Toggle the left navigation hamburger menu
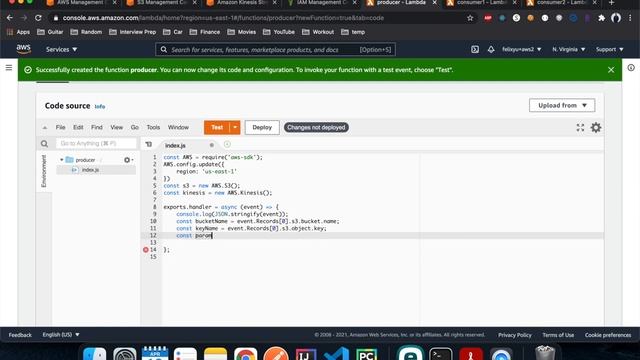Image resolution: width=640 pixels, height=360 pixels. (x=9, y=68)
